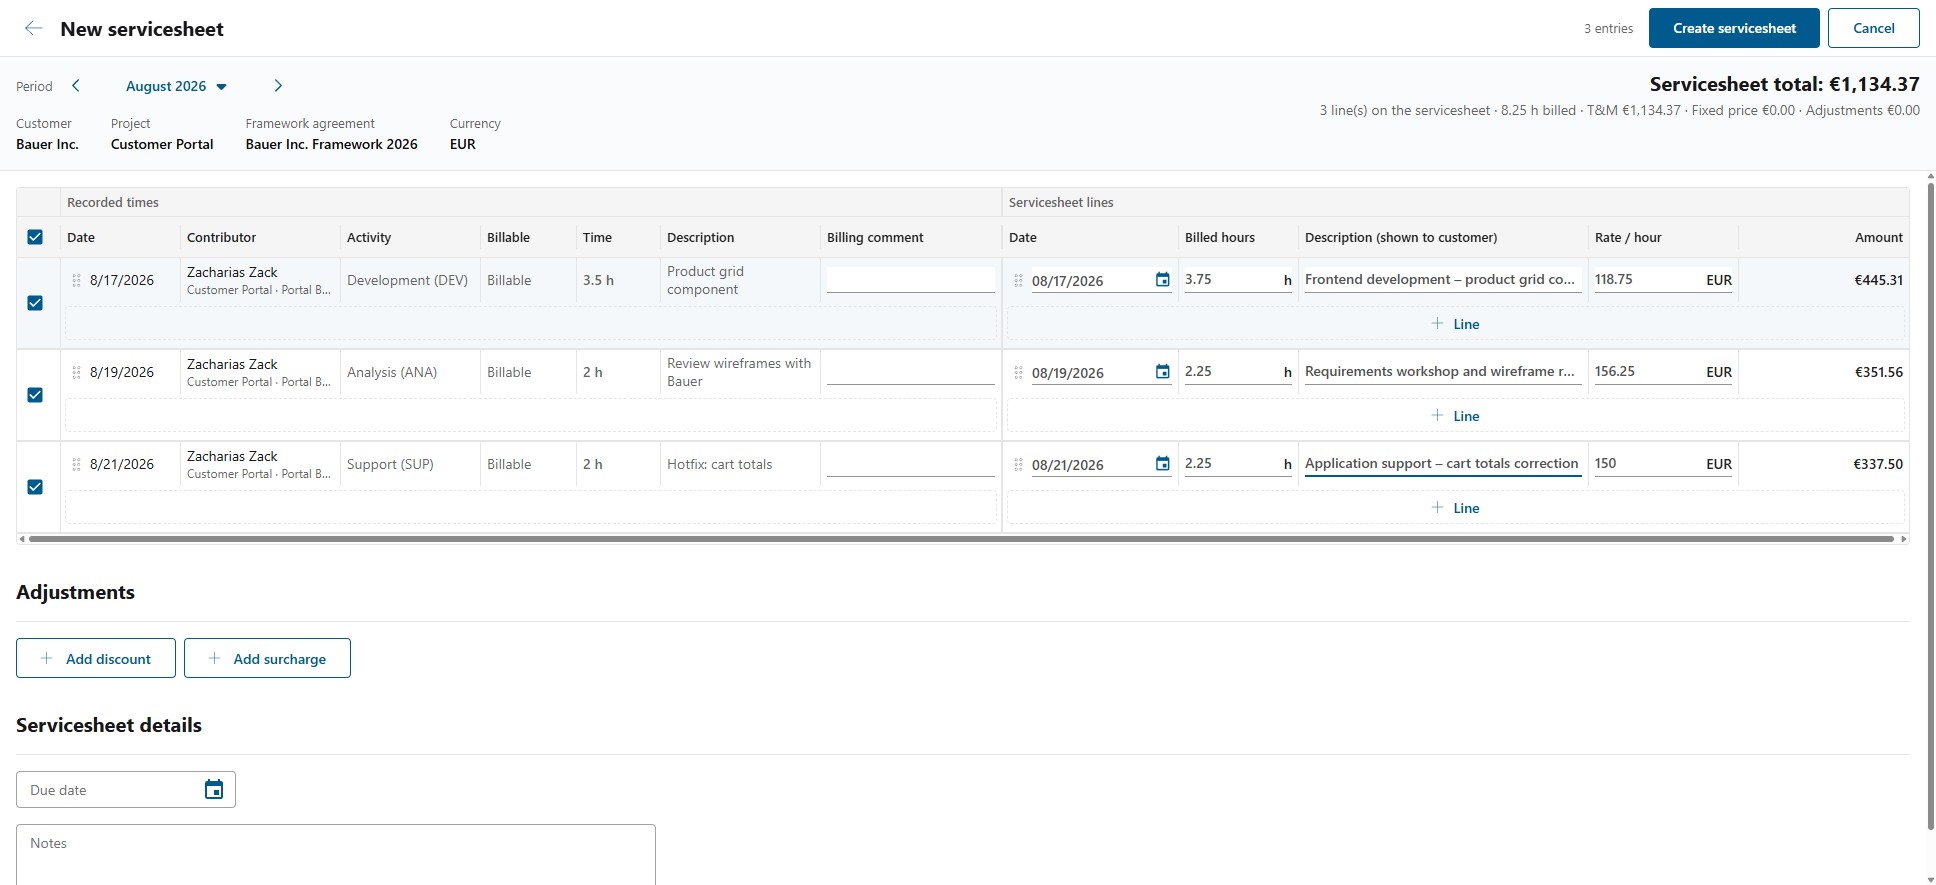Viewport: 1936px width, 885px height.
Task: Edit billed hours field showing 3.75
Action: click(x=1238, y=280)
